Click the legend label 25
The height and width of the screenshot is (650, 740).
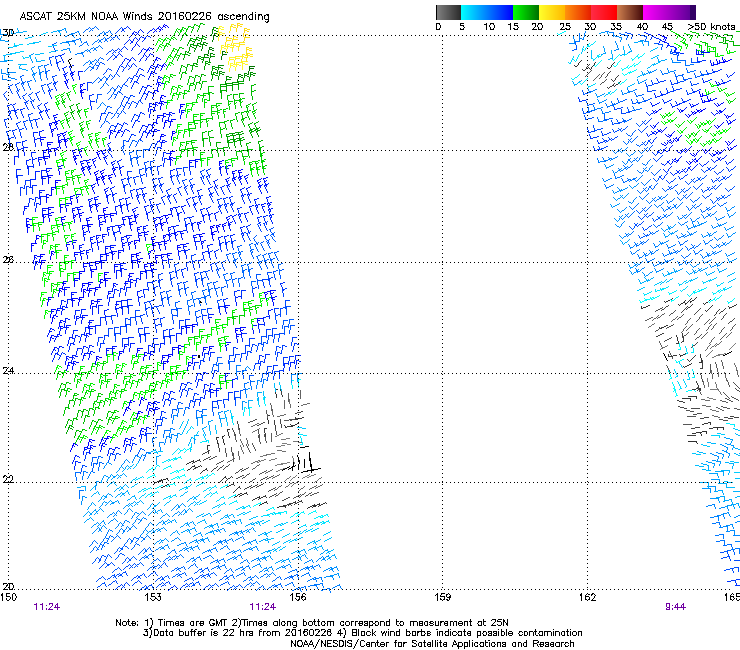tap(565, 27)
